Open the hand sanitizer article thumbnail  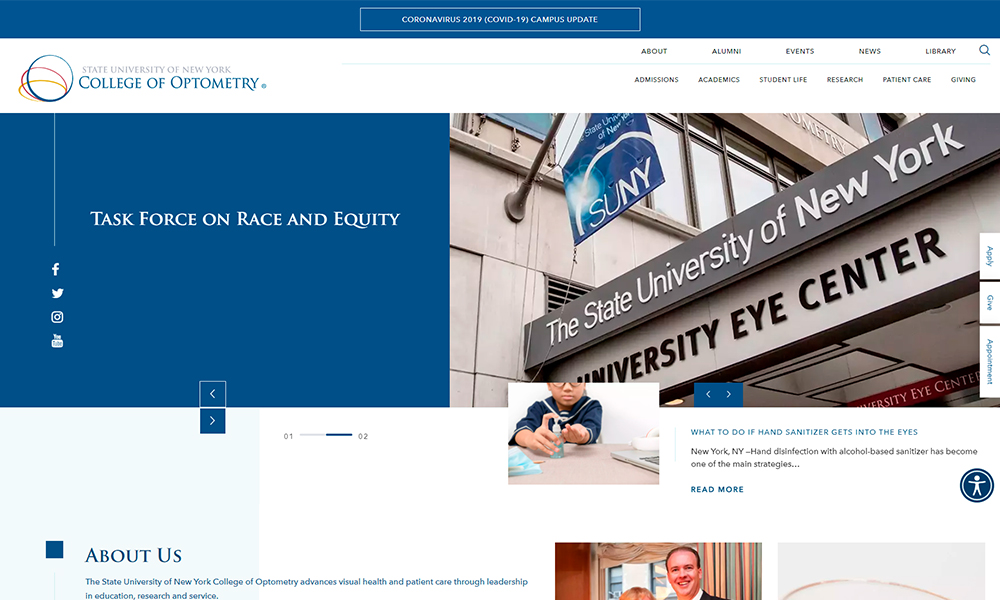583,434
